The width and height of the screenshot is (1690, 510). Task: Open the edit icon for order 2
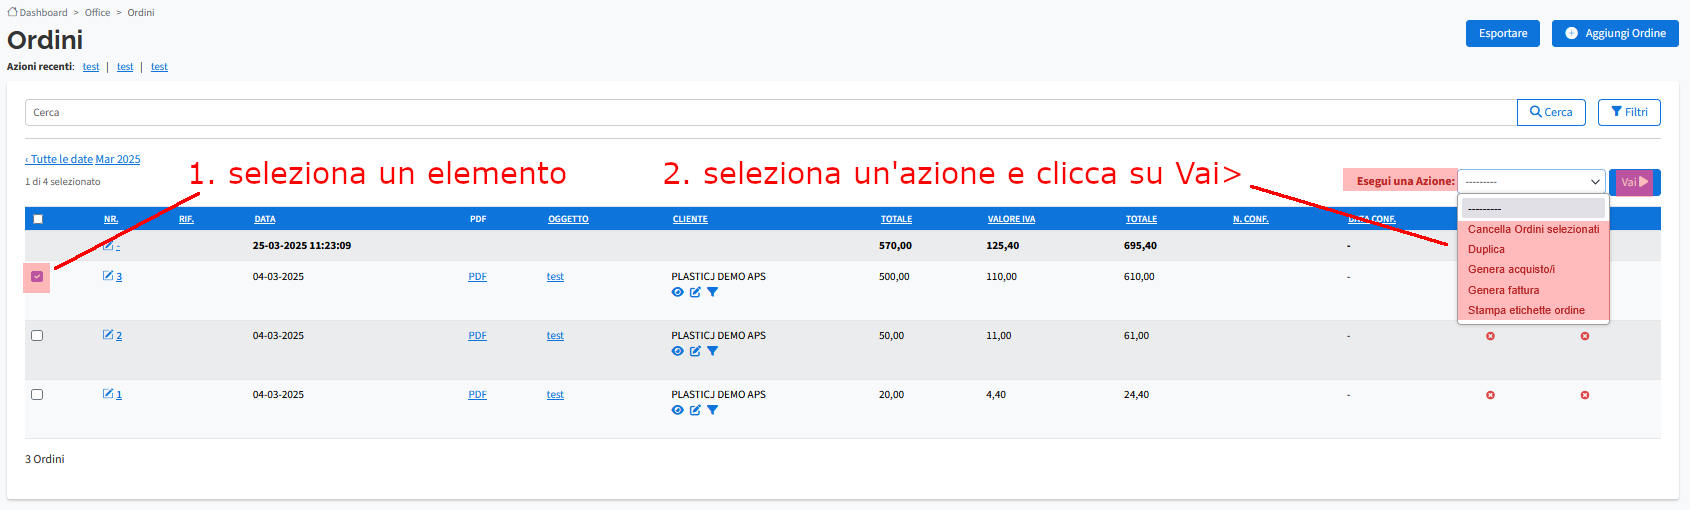[108, 335]
